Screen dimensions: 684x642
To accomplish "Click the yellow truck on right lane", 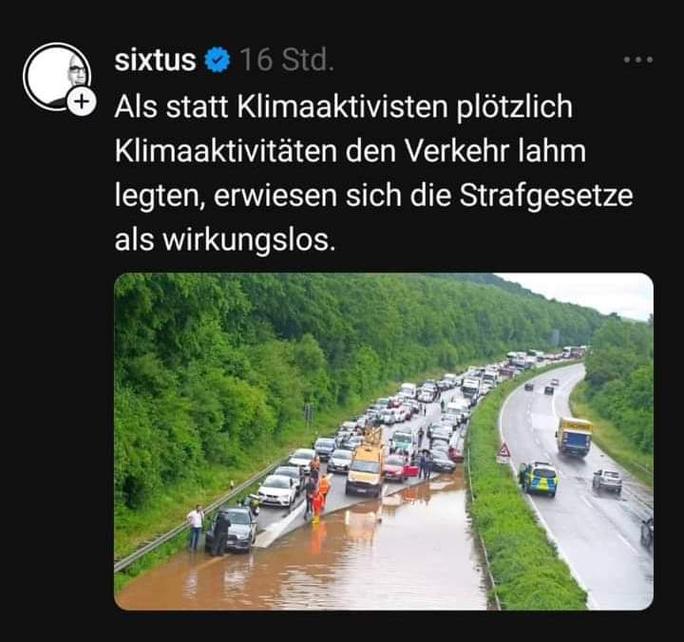I will (x=574, y=436).
